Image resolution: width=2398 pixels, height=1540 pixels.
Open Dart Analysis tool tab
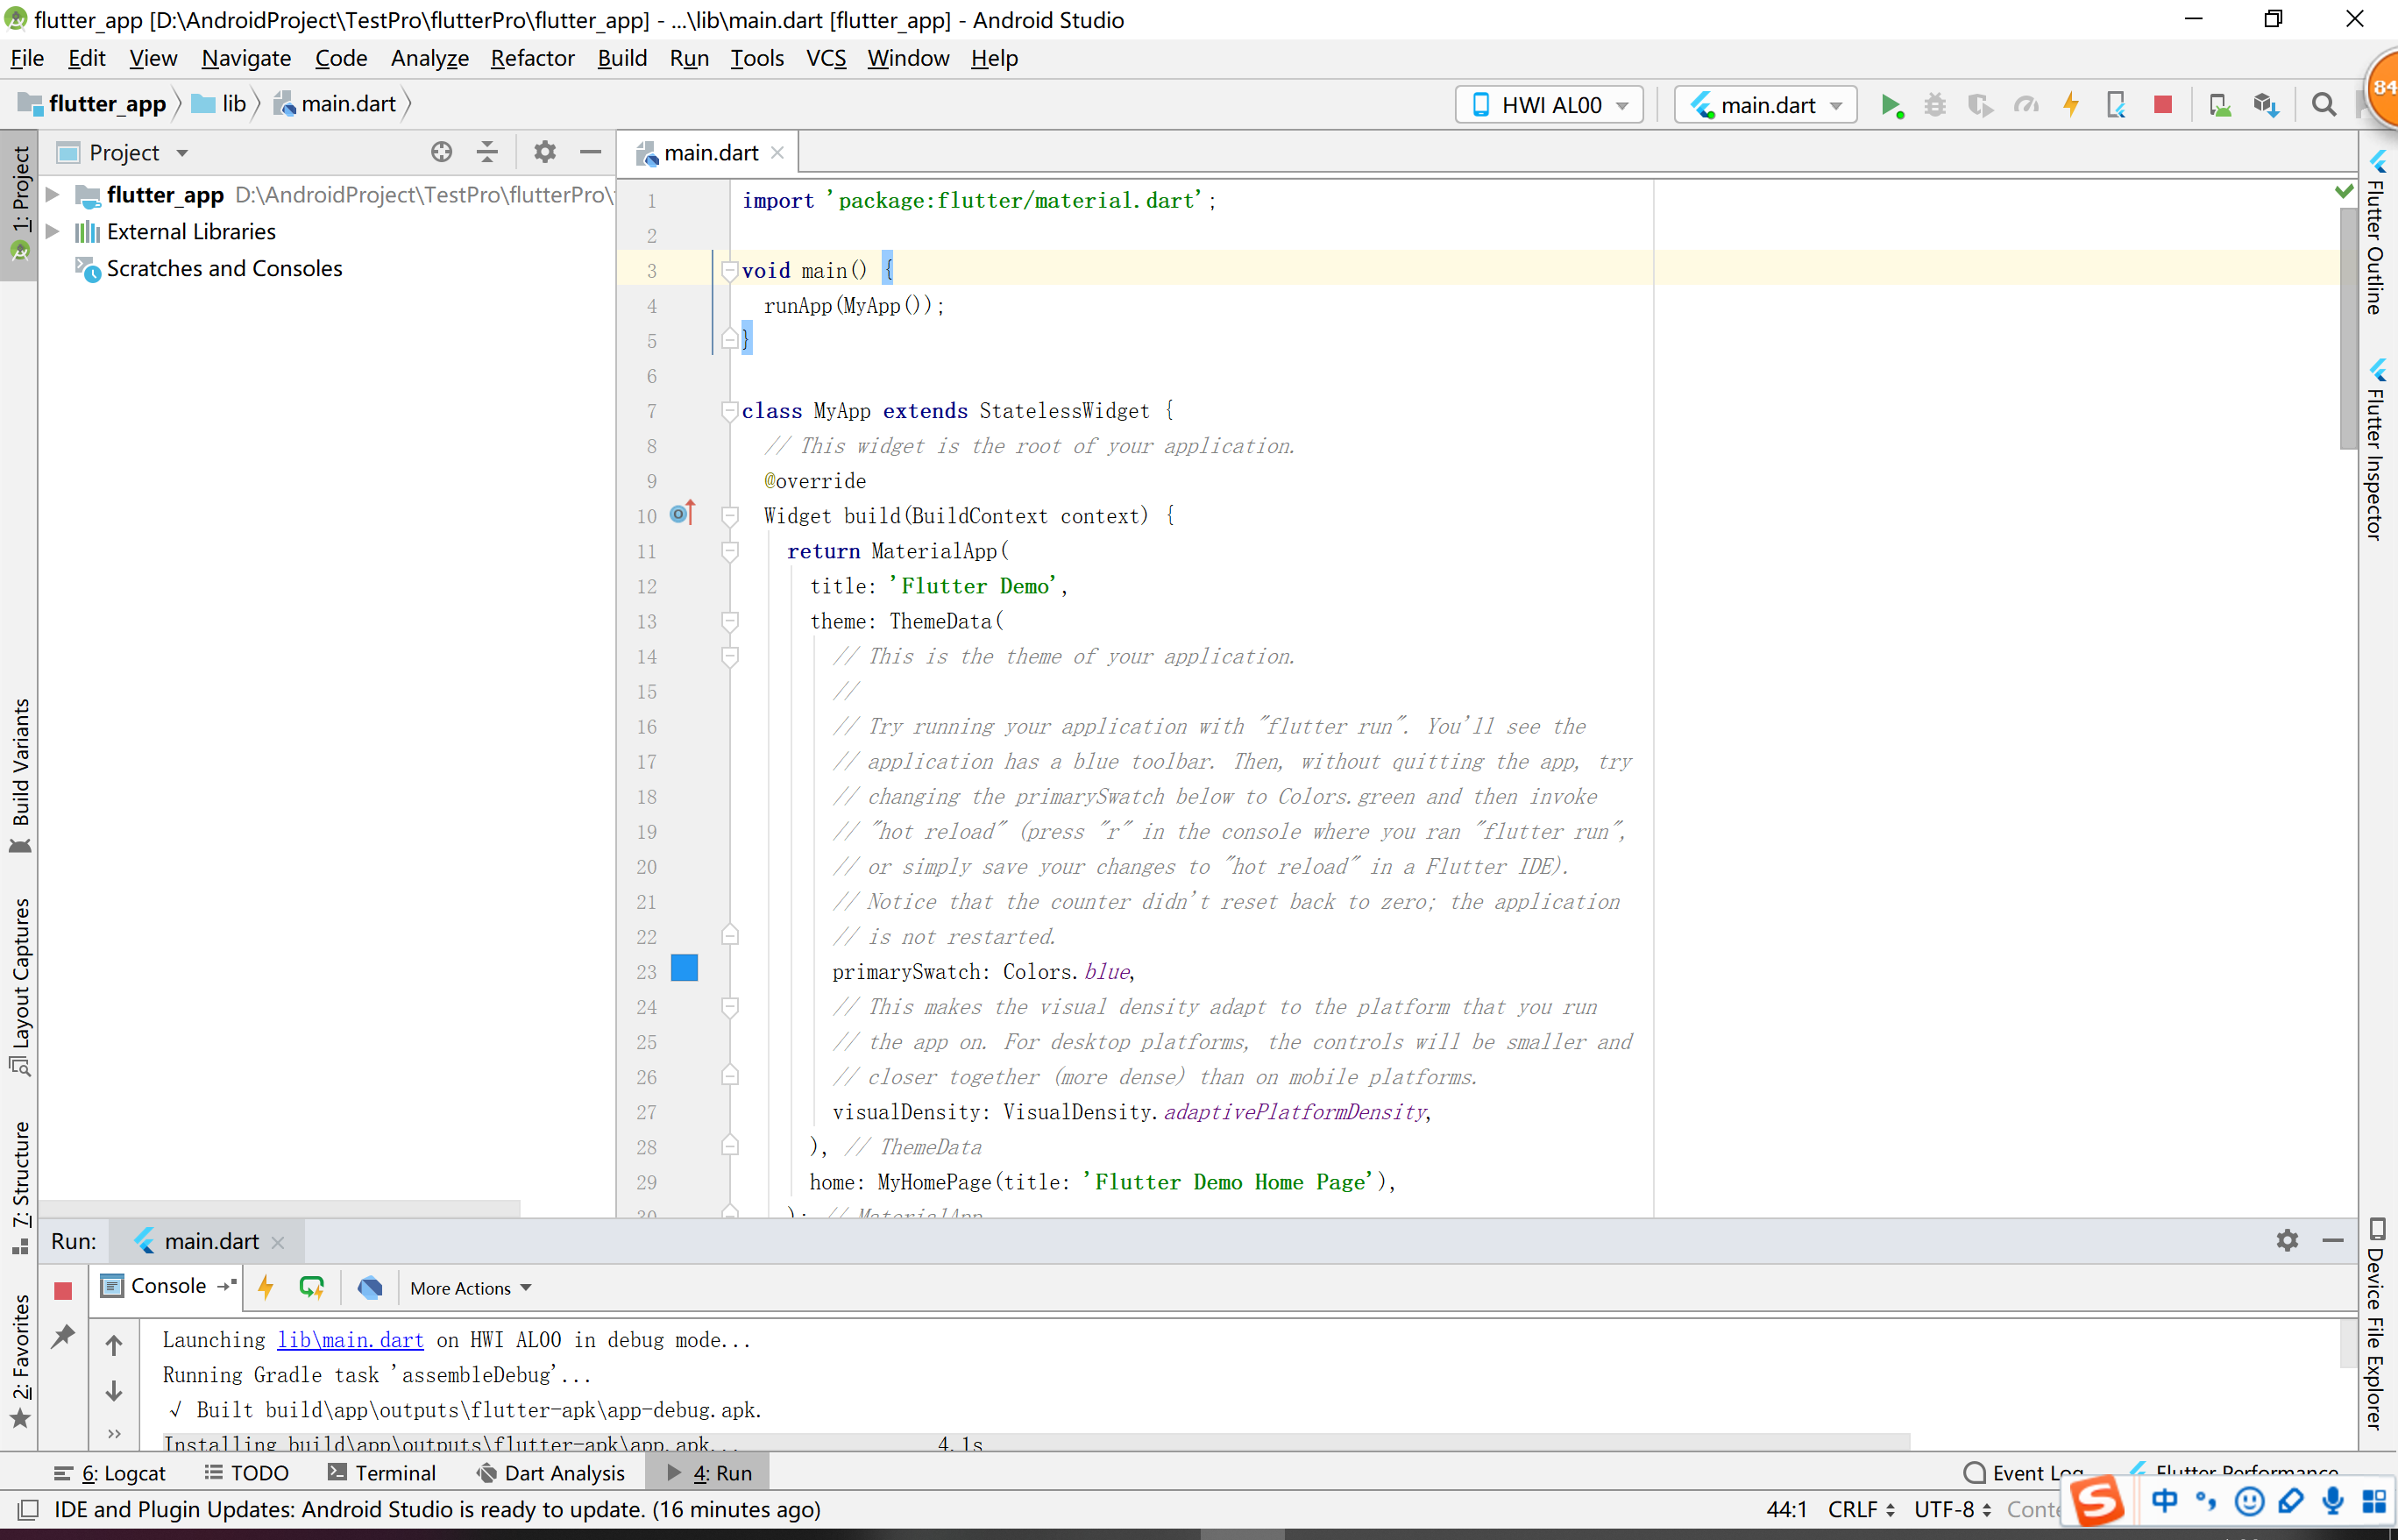pos(551,1473)
